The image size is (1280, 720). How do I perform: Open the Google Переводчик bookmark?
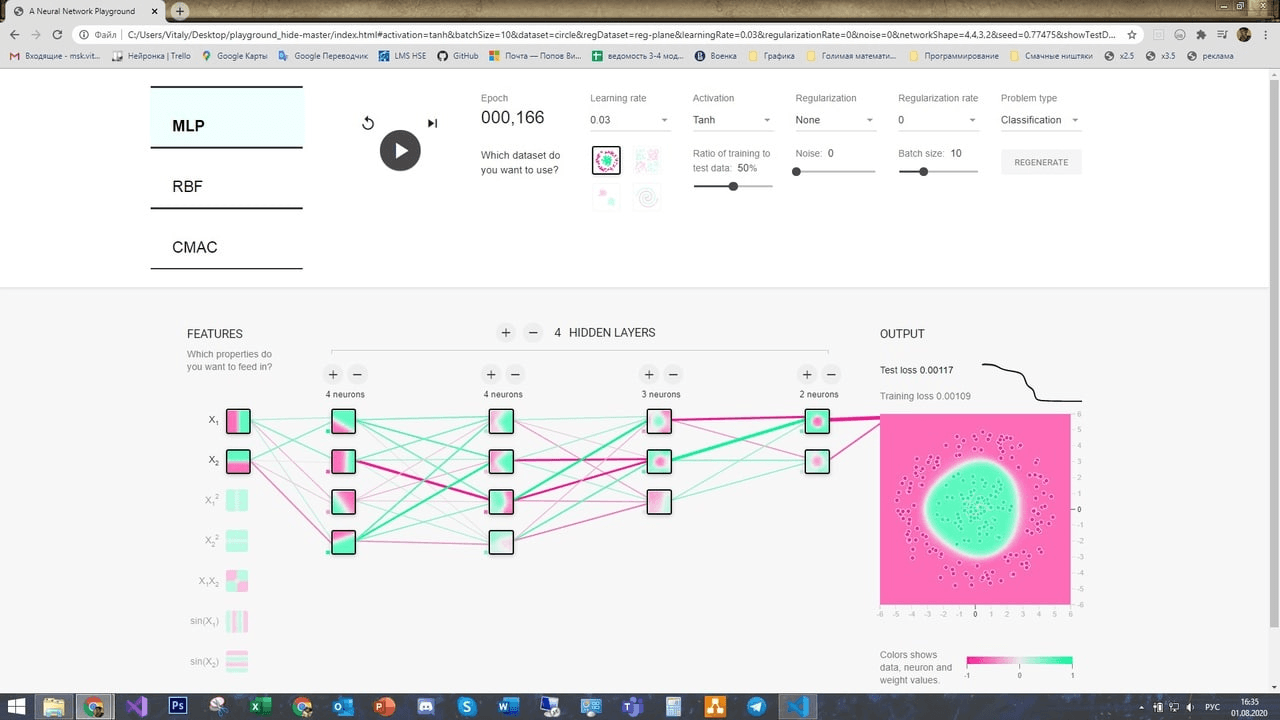(x=323, y=56)
